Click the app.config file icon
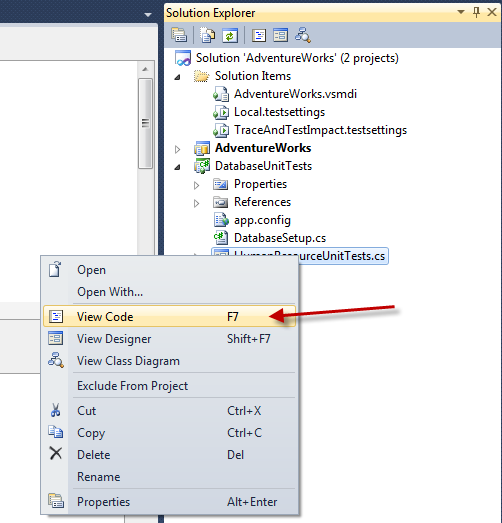This screenshot has width=502, height=523. (221, 220)
